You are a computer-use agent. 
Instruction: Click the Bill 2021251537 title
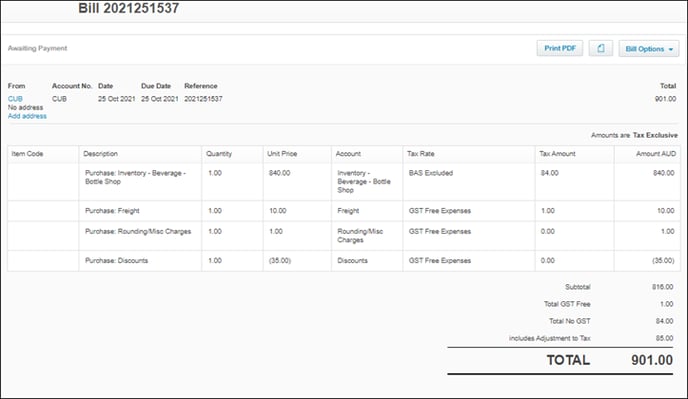point(129,8)
